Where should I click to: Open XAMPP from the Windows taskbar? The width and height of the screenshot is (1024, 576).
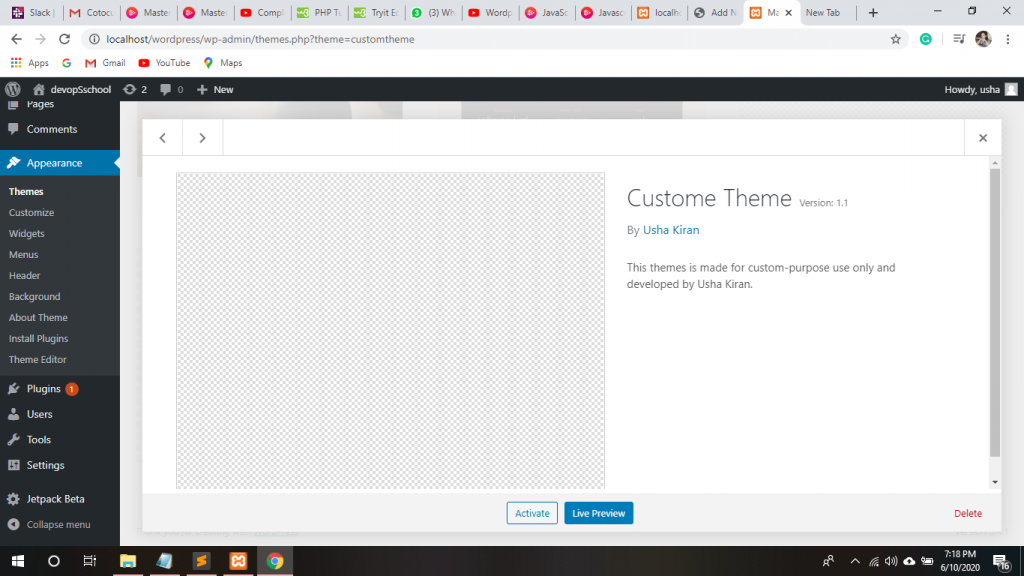pyautogui.click(x=239, y=561)
